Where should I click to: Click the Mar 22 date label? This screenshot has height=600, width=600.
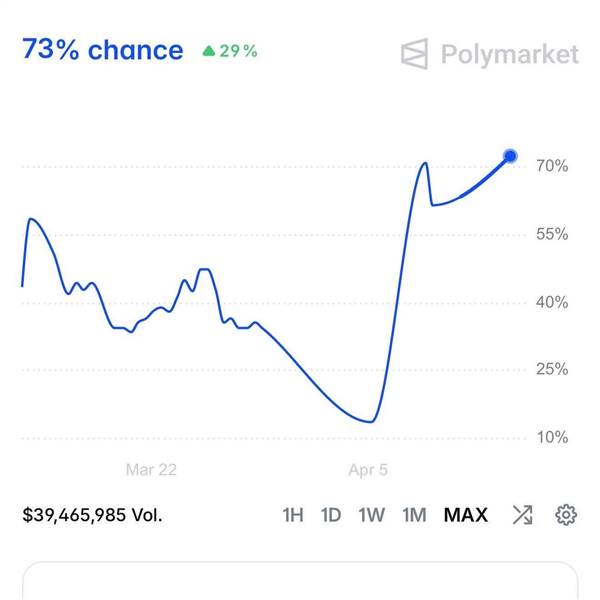(x=151, y=469)
